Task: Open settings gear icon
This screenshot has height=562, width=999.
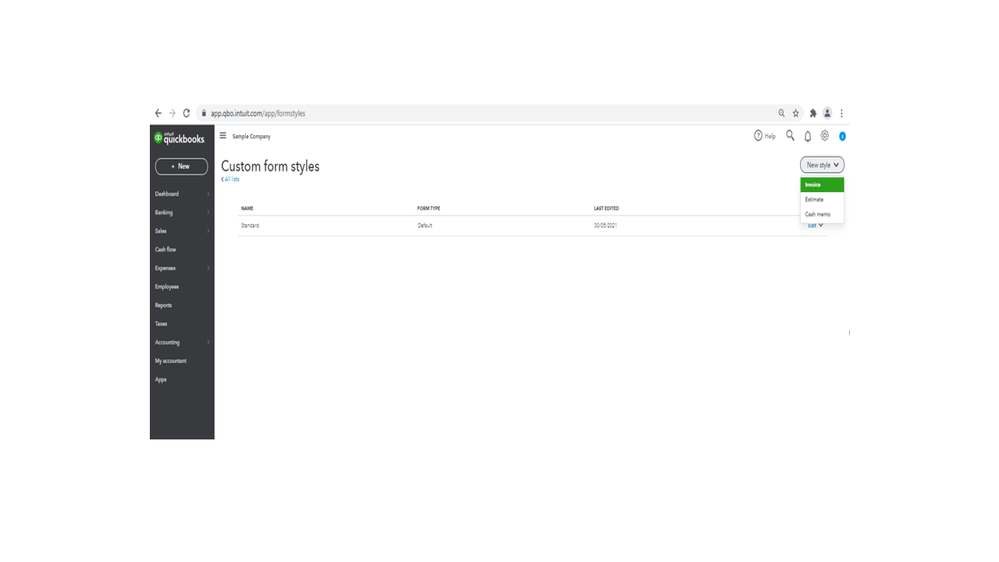Action: click(x=824, y=136)
